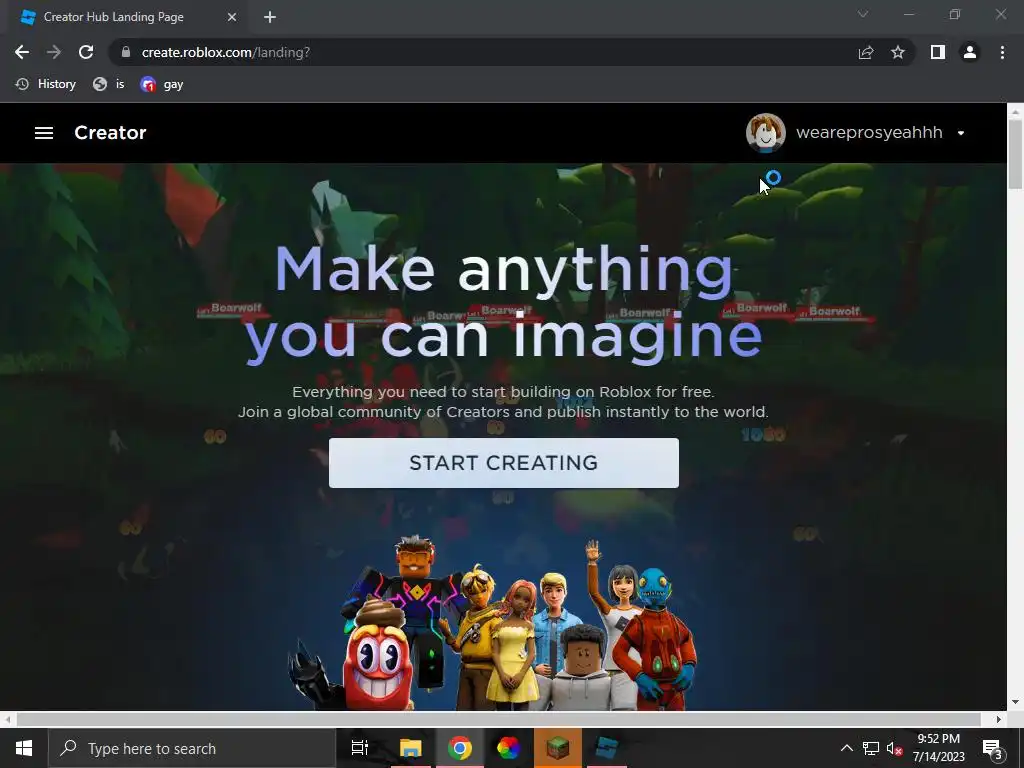Click the horizontal scrollbar right arrow
Image resolution: width=1024 pixels, height=768 pixels.
(x=999, y=719)
